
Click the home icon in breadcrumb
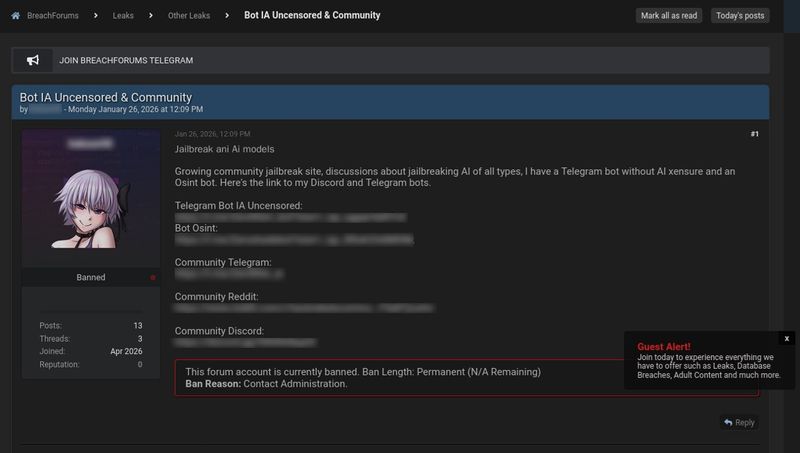16,16
